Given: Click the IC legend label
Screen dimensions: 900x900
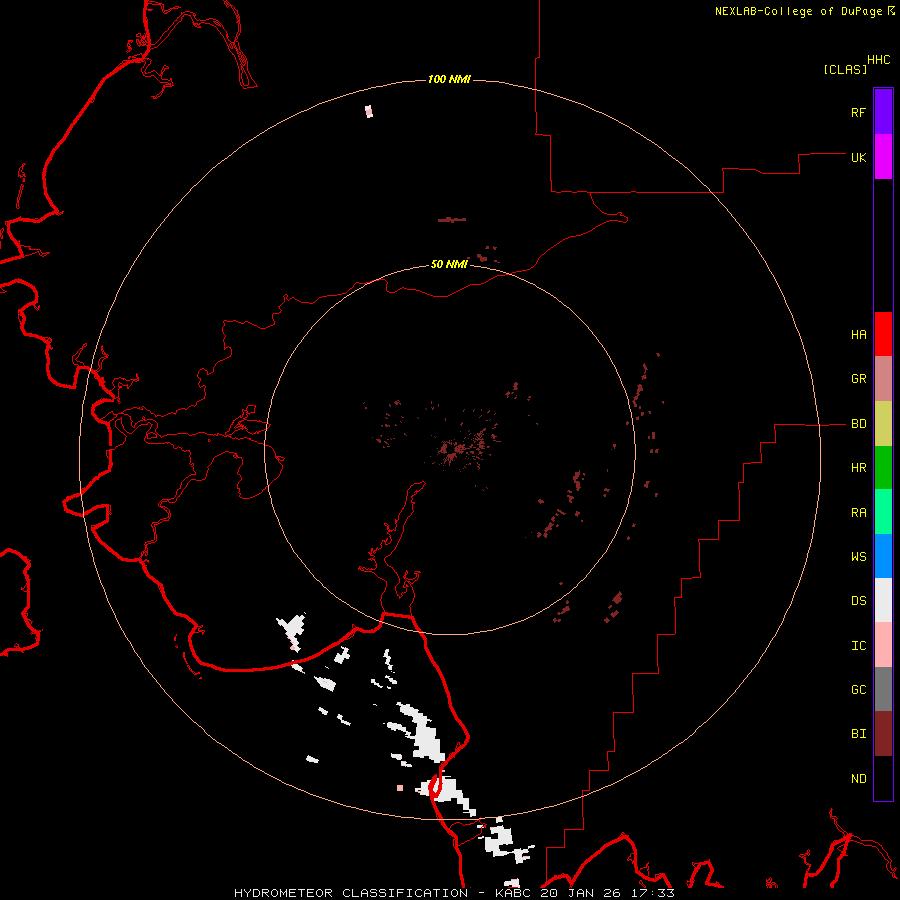Looking at the screenshot, I should point(858,646).
